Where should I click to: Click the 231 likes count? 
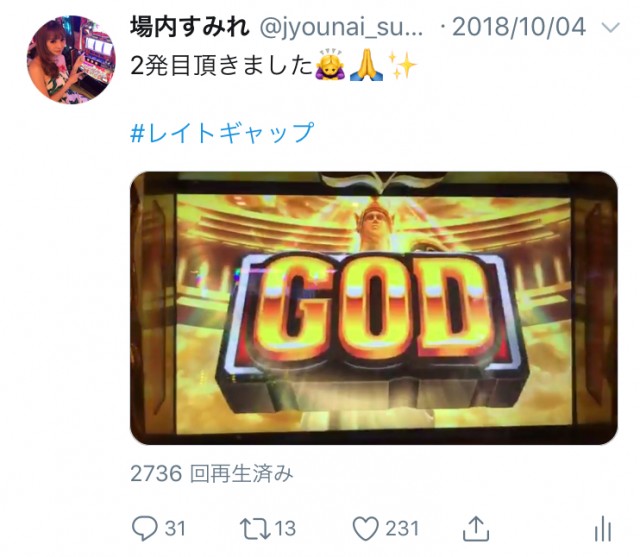[402, 528]
